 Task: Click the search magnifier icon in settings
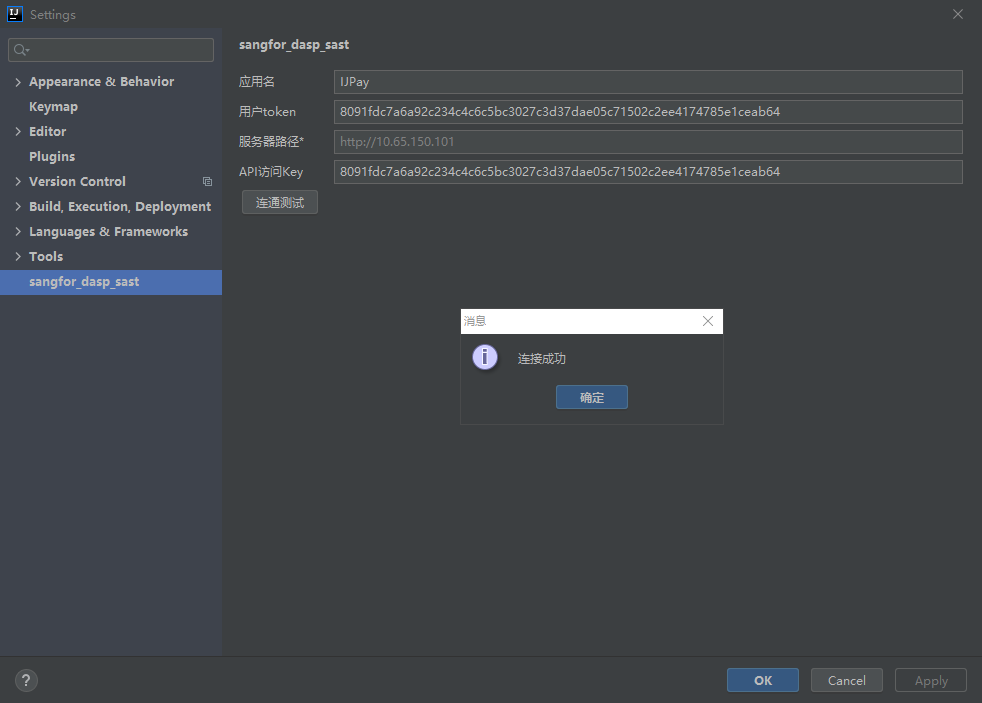21,50
